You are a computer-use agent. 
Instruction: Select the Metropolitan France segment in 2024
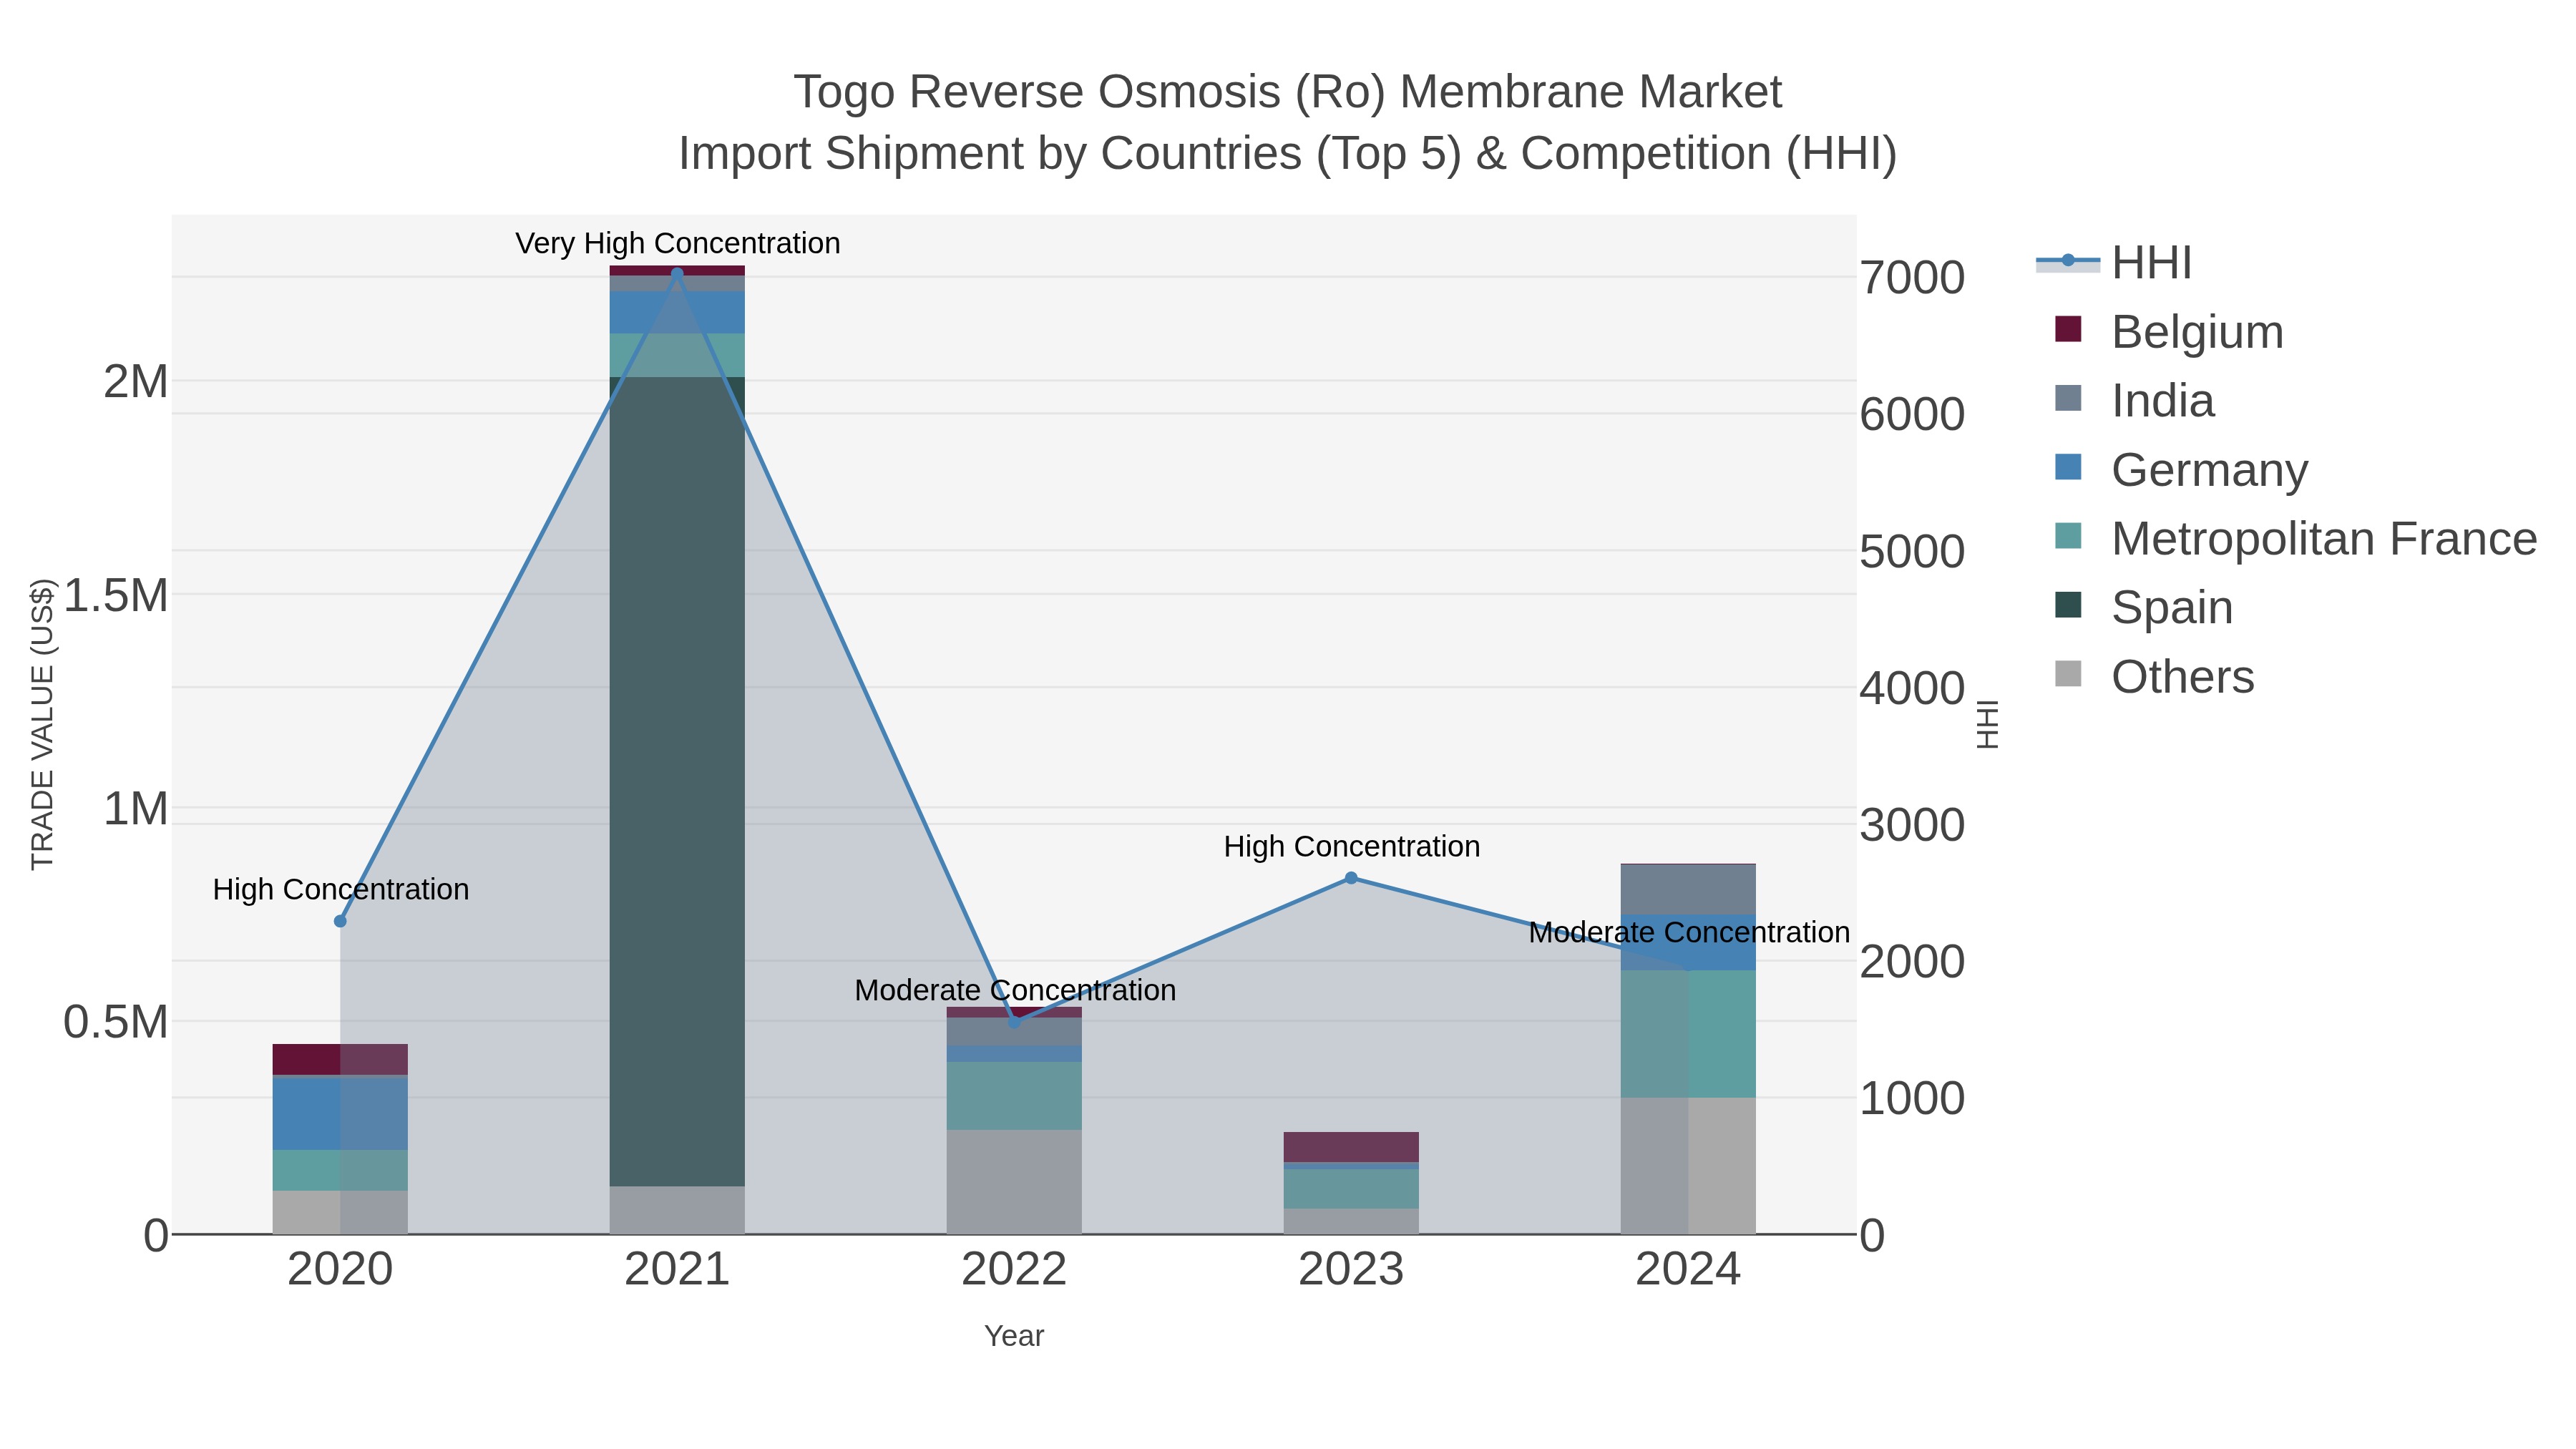(x=1688, y=1034)
